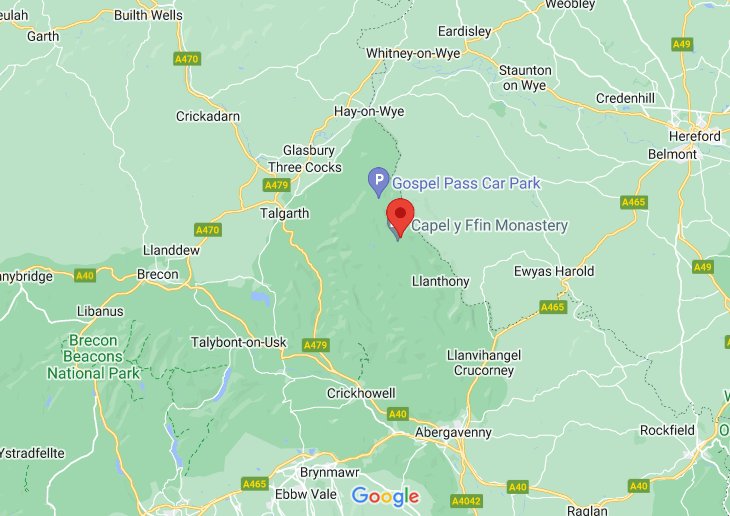Viewport: 730px width, 516px height.
Task: Click the Llanvihangel Crucorney label
Action: [484, 363]
